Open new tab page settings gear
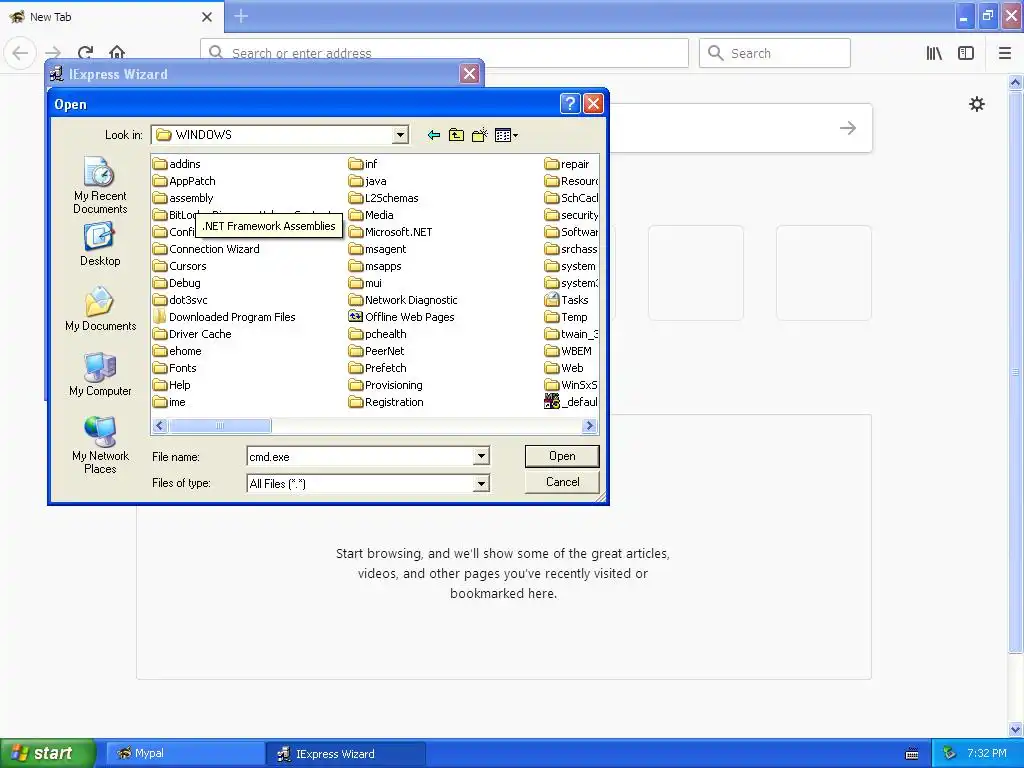1024x768 pixels. coord(976,104)
